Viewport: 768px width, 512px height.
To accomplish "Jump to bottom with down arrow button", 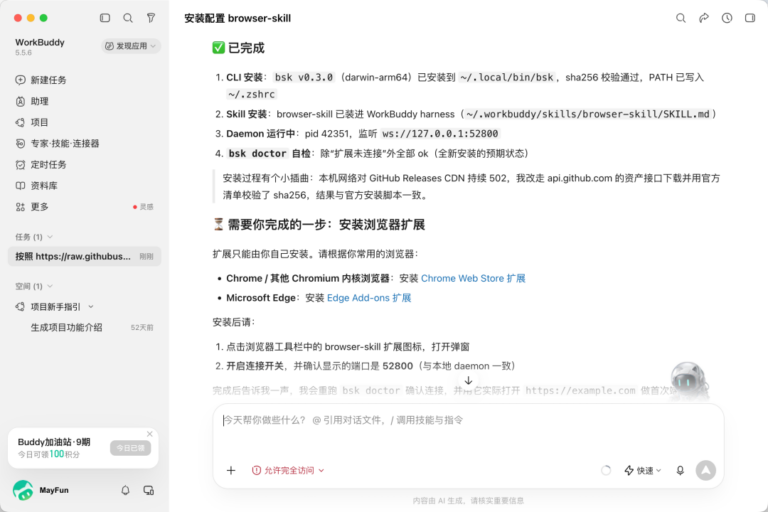I will pos(468,380).
